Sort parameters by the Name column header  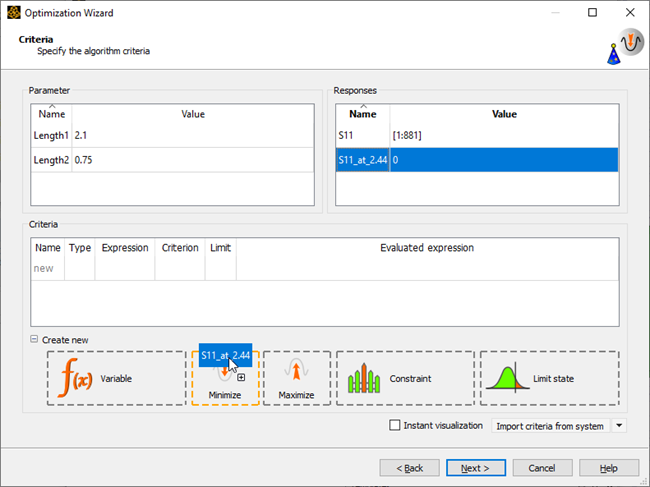[x=52, y=114]
